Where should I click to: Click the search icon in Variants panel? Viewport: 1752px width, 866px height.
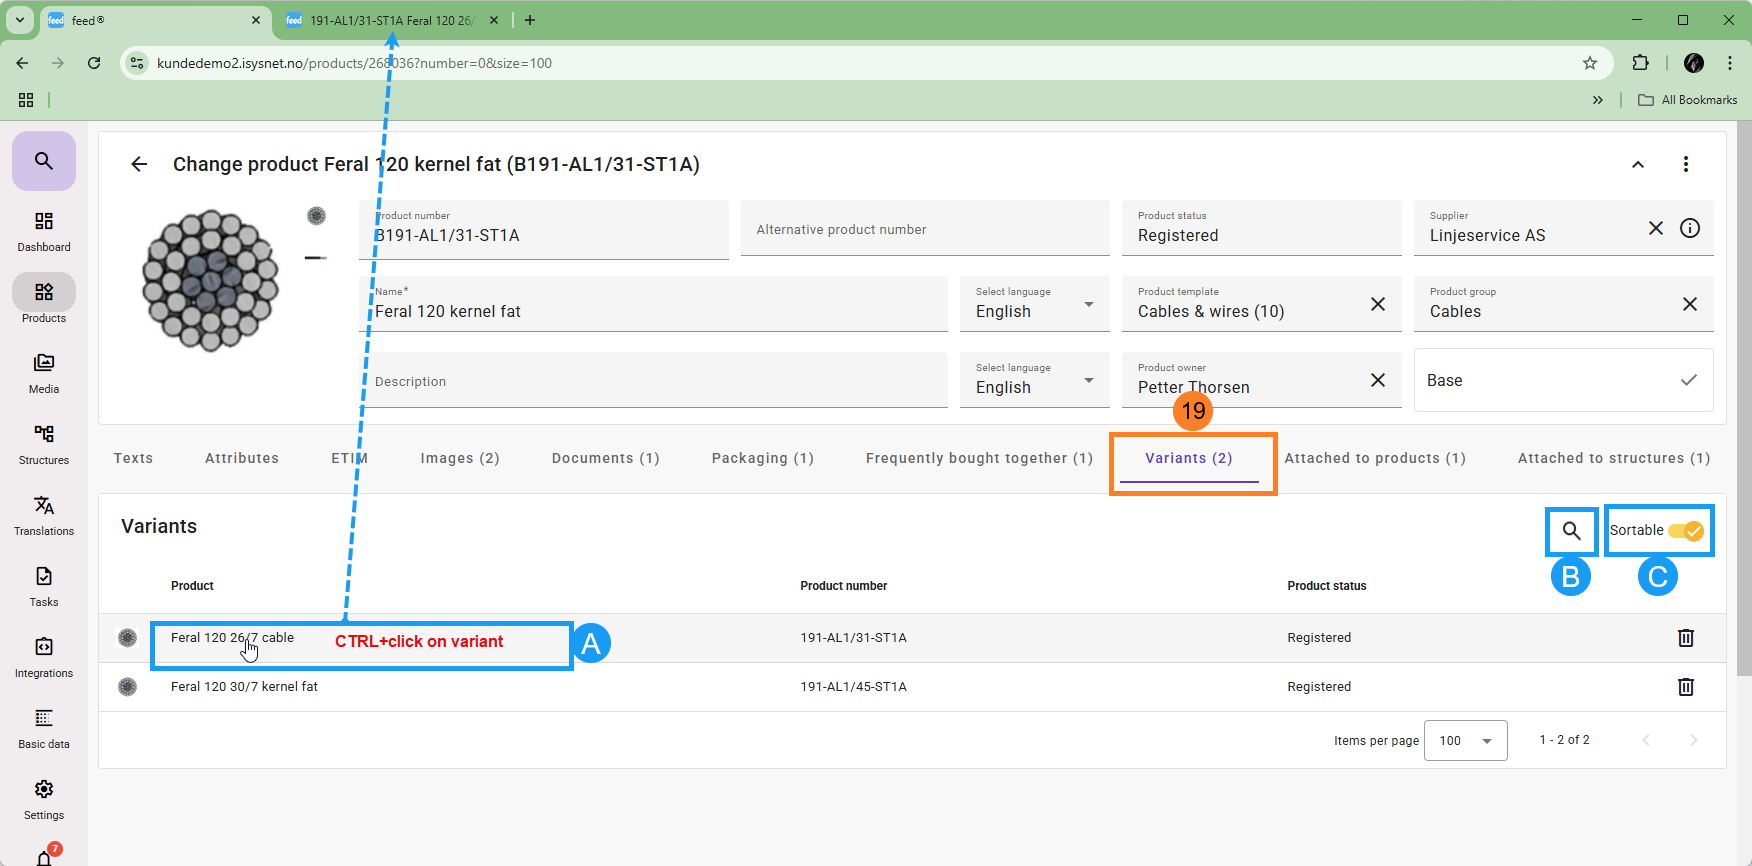(x=1571, y=531)
